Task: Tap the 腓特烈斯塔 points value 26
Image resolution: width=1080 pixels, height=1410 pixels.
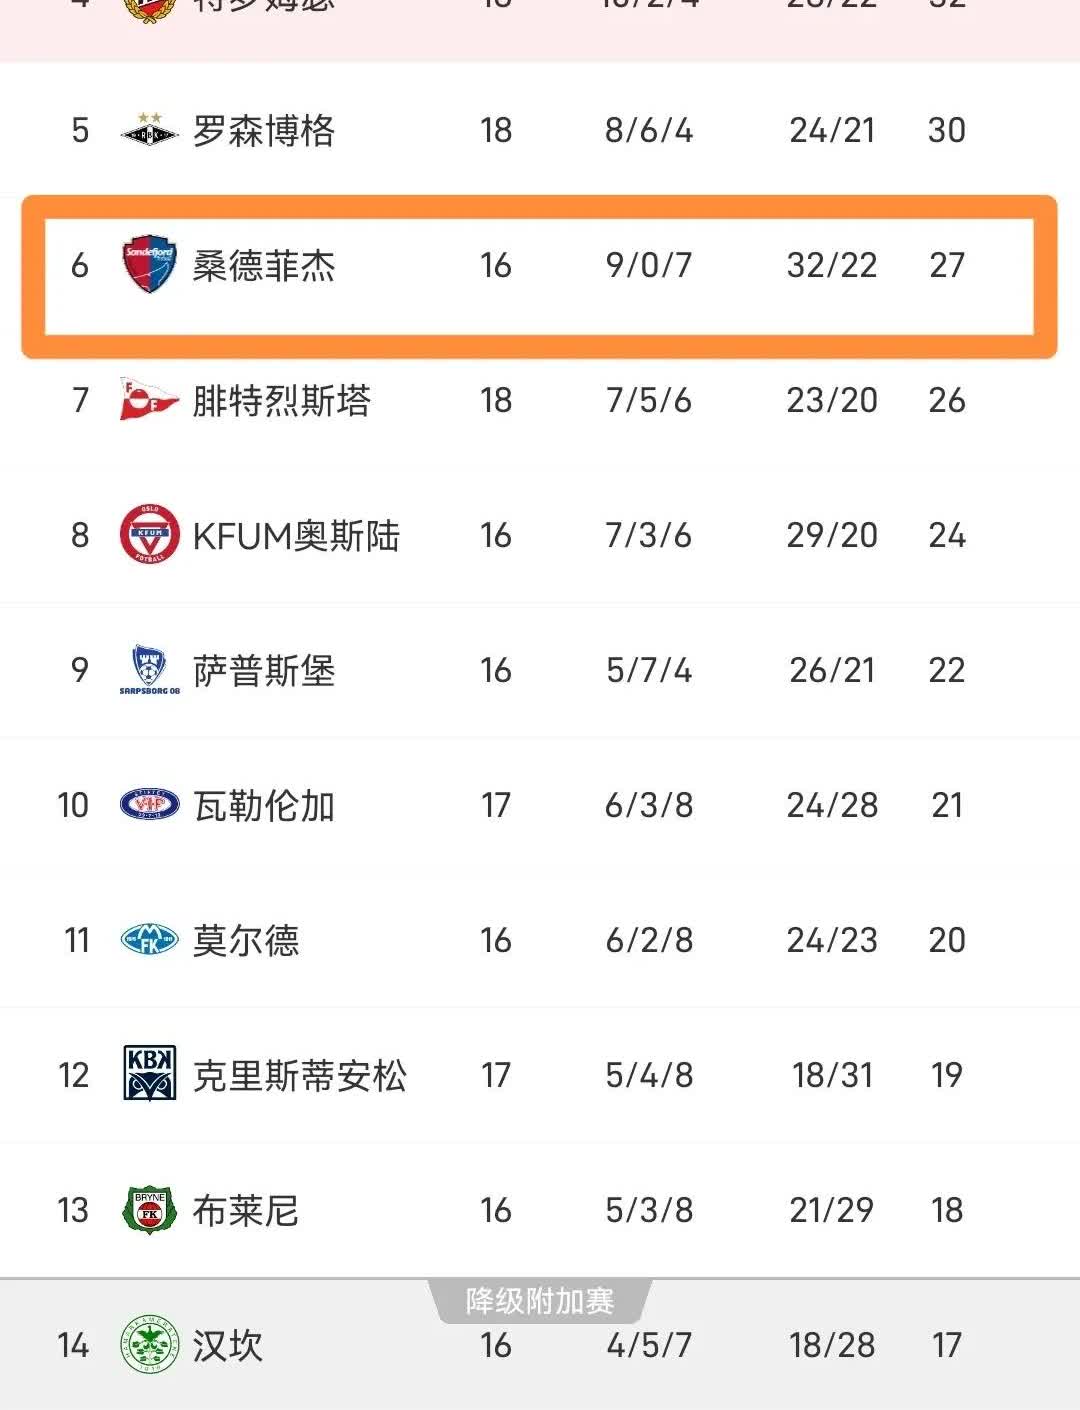Action: pos(946,401)
